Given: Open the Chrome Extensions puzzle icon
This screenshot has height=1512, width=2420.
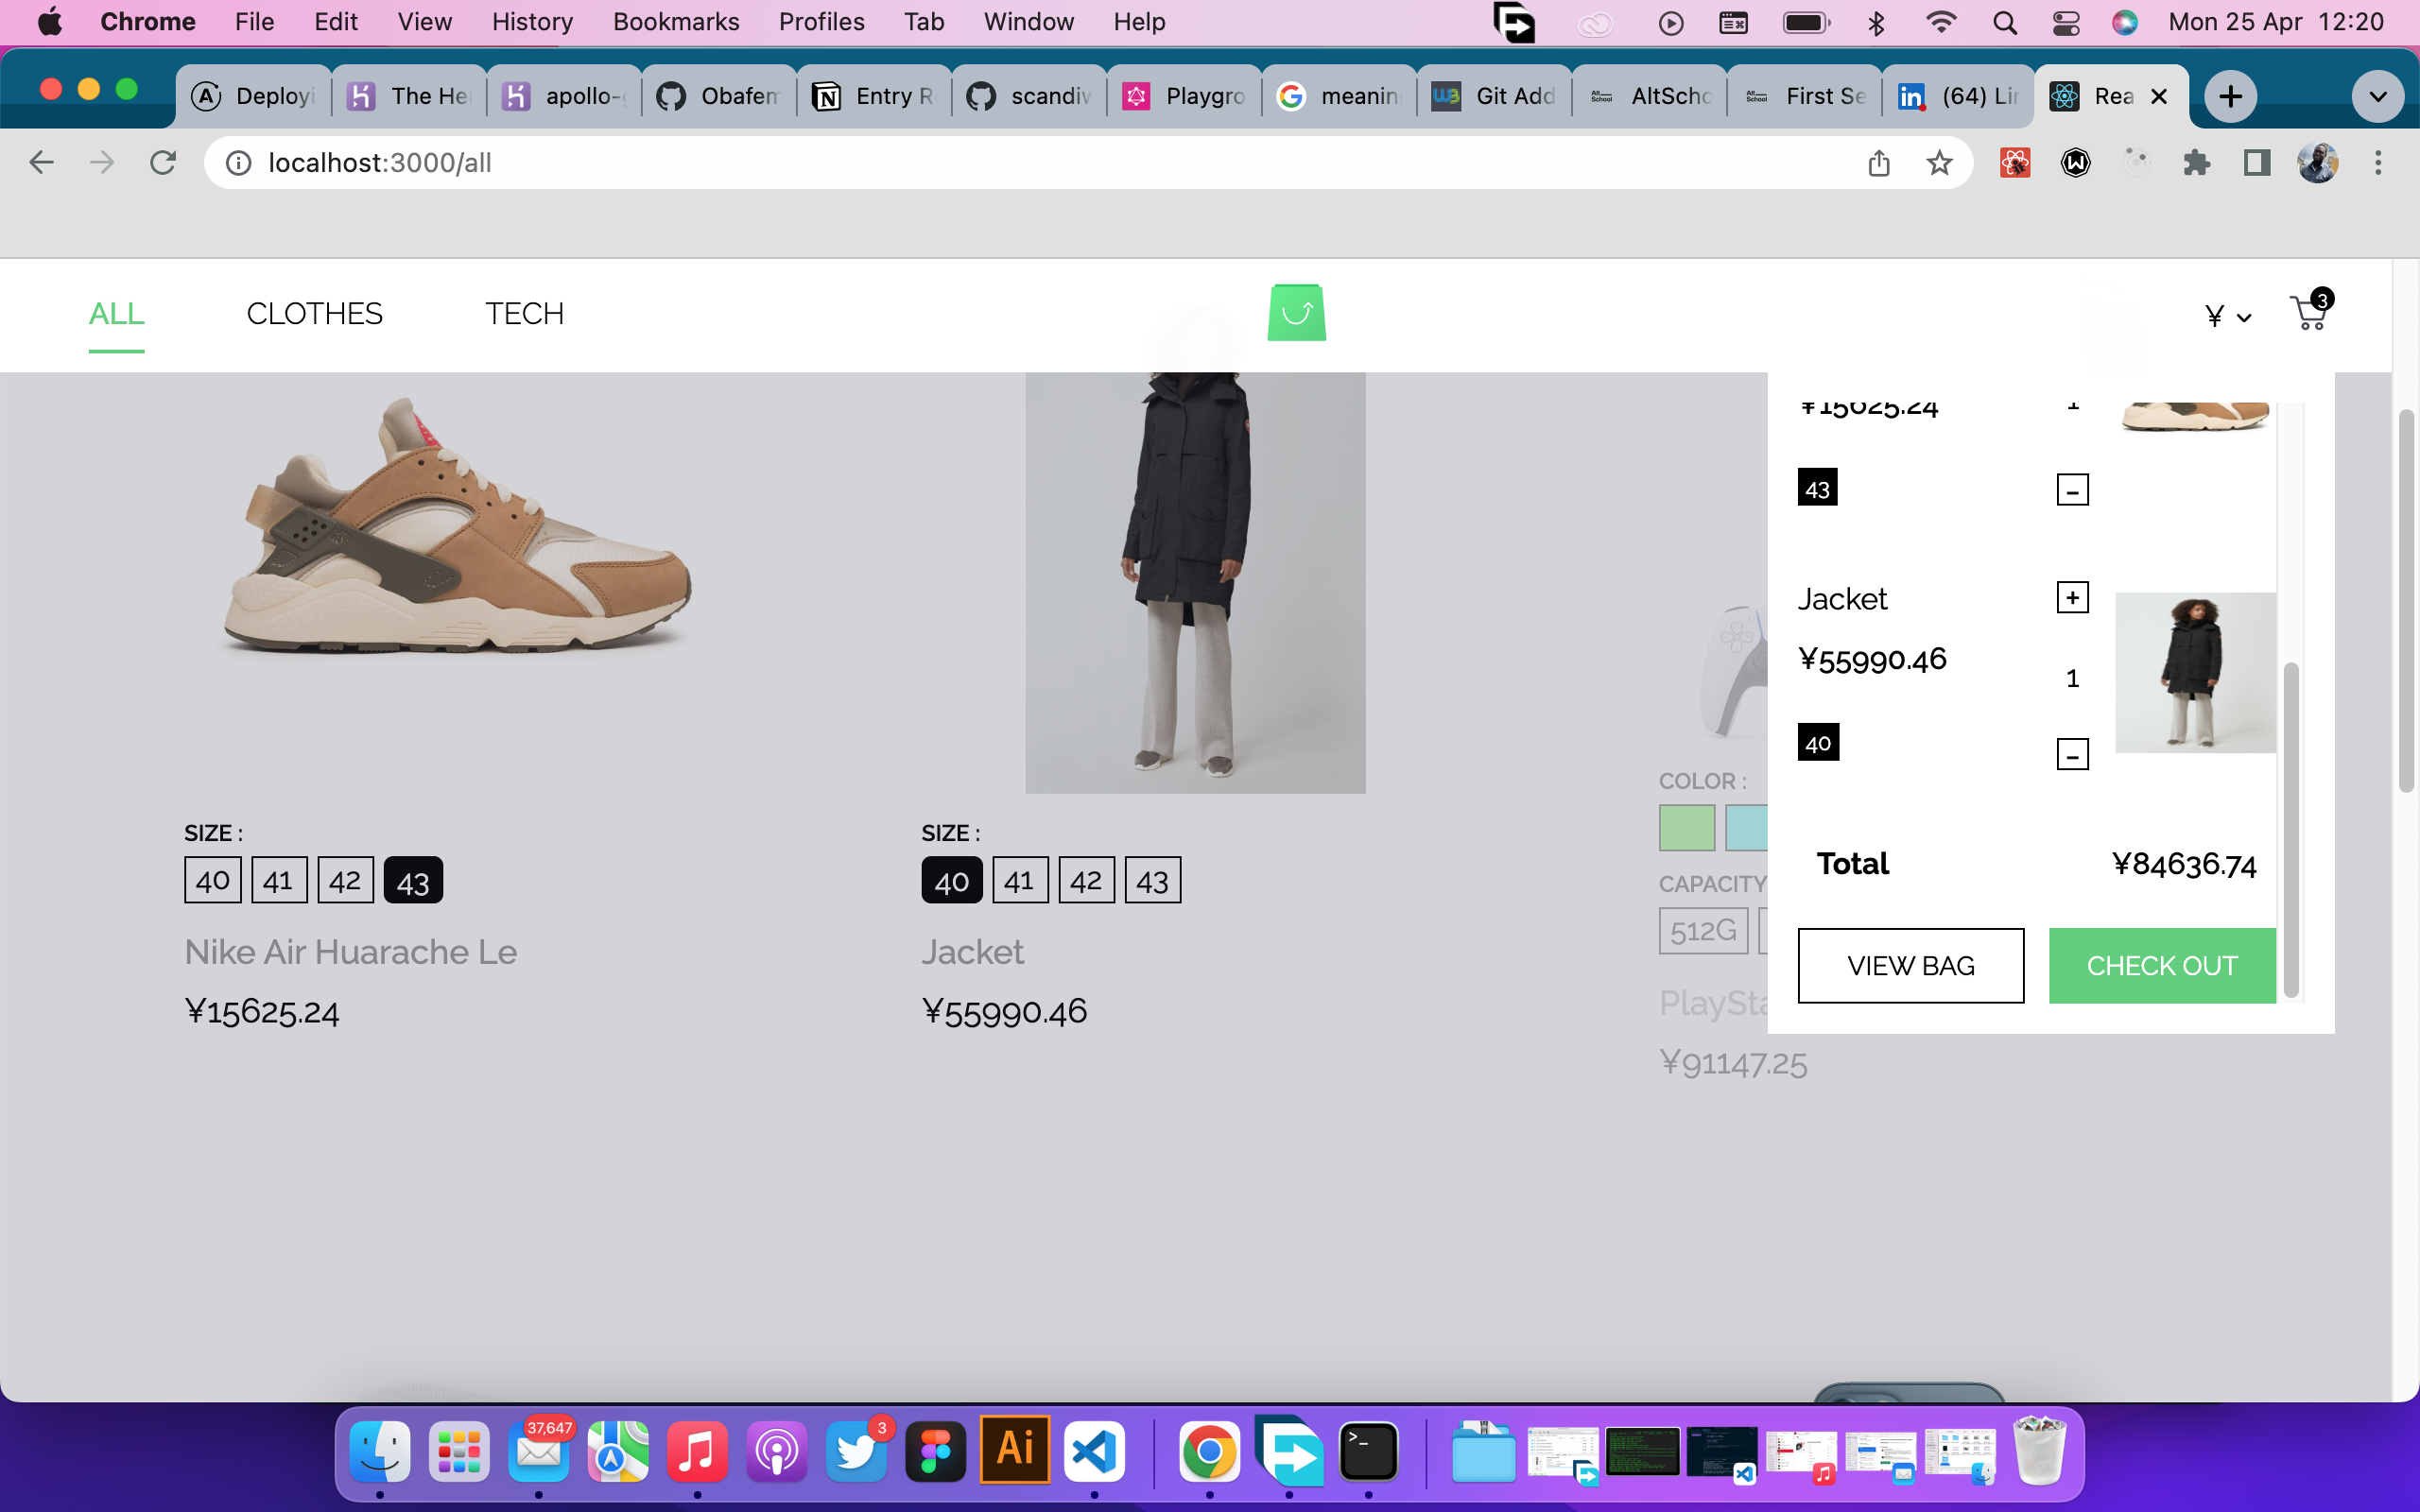Looking at the screenshot, I should tap(2196, 162).
